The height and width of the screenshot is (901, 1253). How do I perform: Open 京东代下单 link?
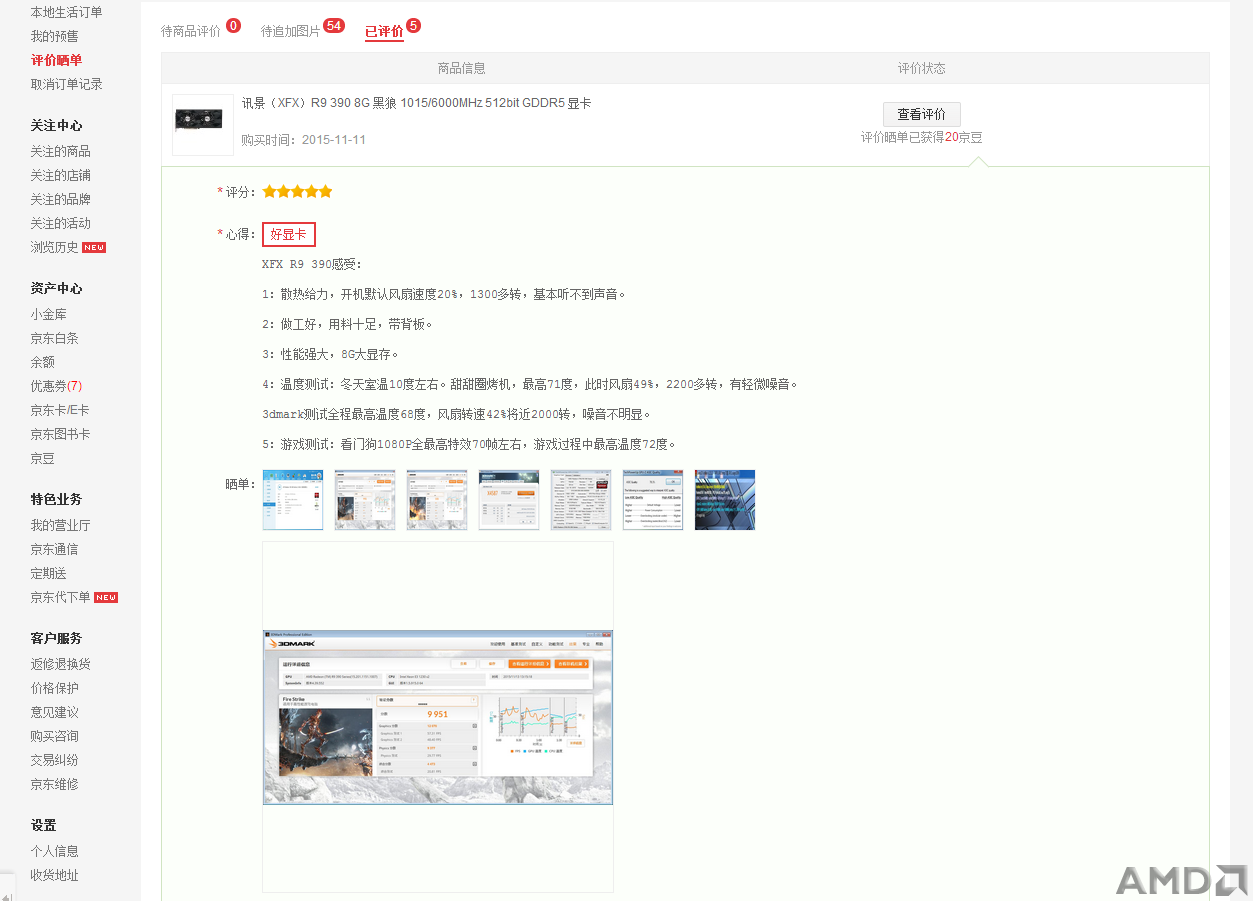(60, 597)
